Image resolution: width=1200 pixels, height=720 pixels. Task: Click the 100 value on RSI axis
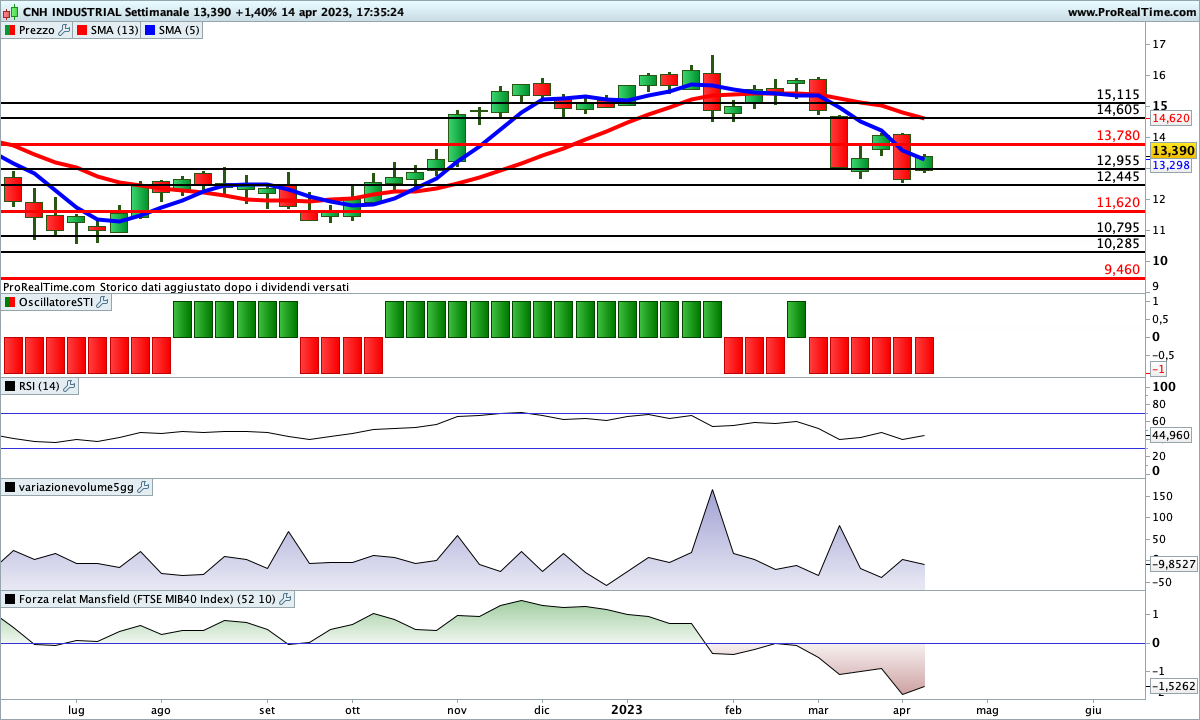1163,386
